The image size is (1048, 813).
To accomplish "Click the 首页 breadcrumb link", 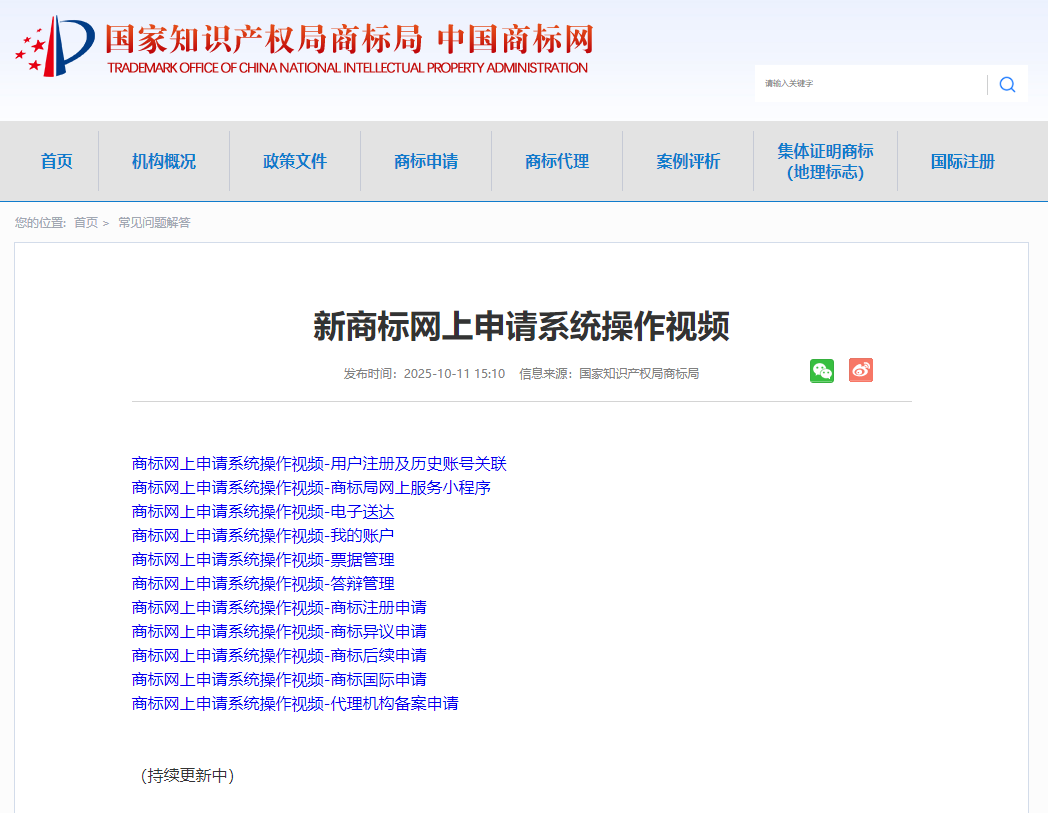I will pos(86,222).
